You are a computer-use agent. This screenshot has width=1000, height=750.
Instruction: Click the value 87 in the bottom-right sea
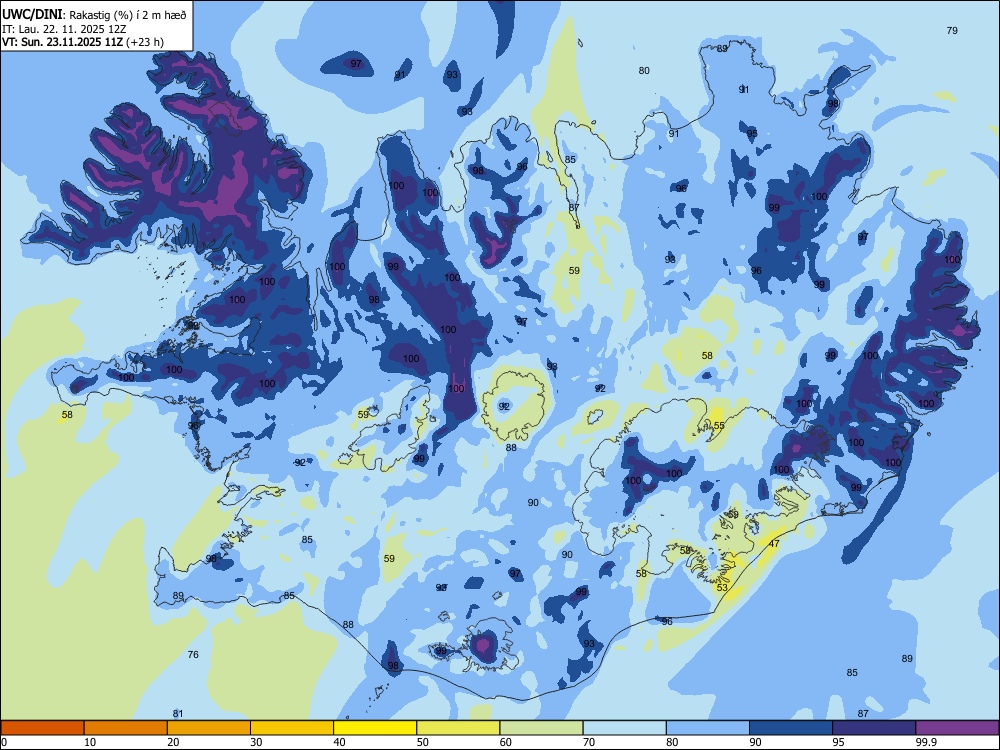click(x=863, y=714)
